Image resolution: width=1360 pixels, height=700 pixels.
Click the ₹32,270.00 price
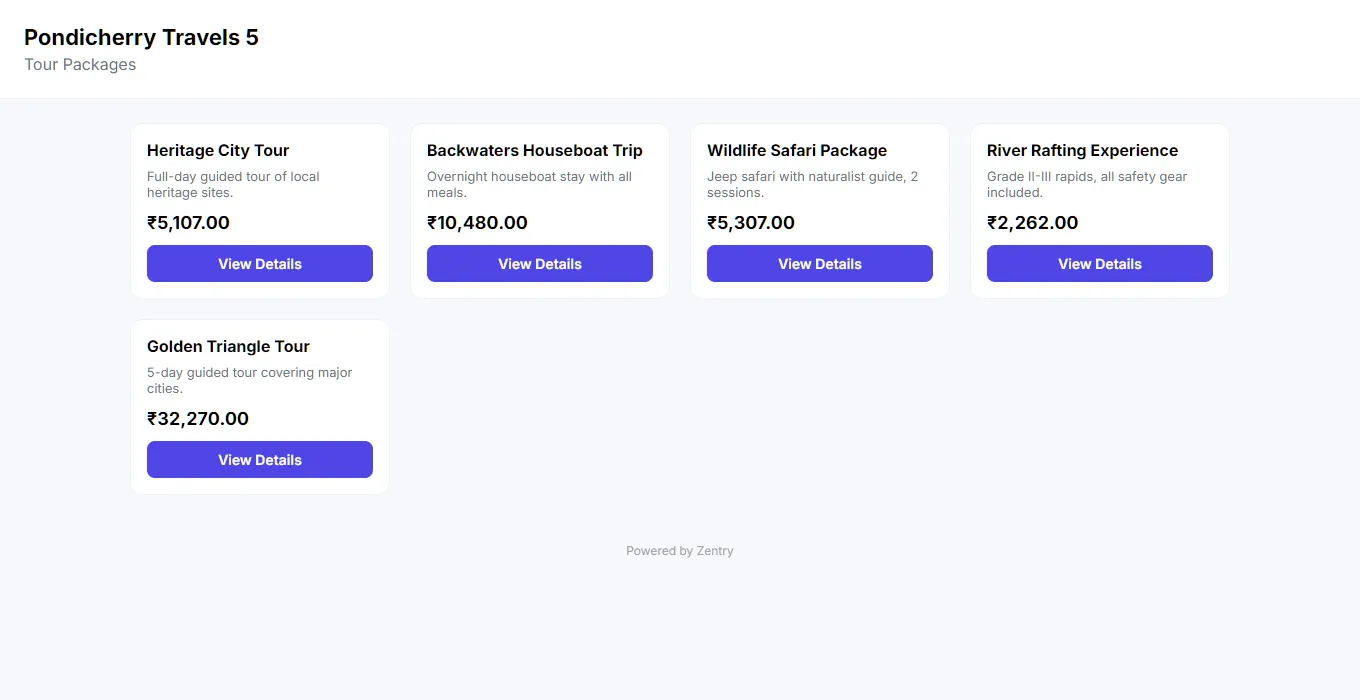198,419
